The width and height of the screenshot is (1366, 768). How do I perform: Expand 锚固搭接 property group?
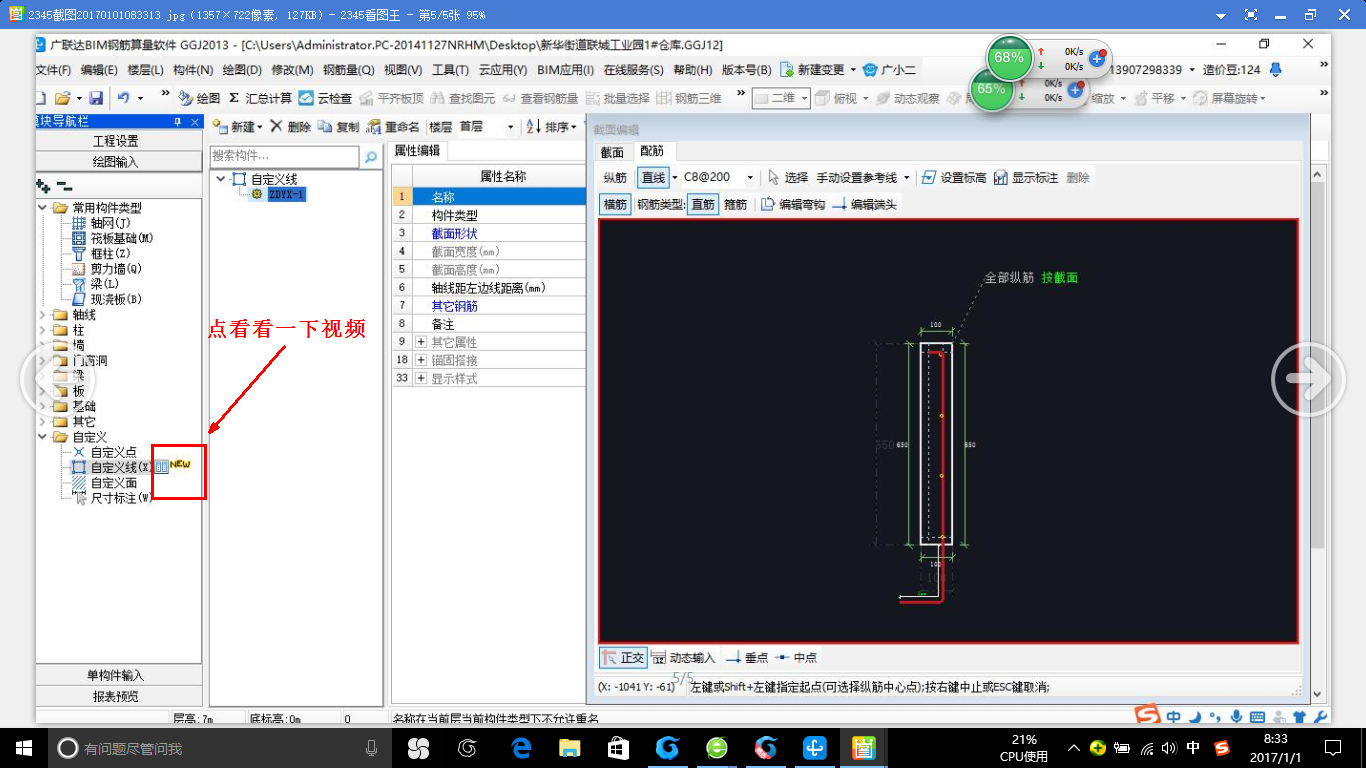pos(421,360)
